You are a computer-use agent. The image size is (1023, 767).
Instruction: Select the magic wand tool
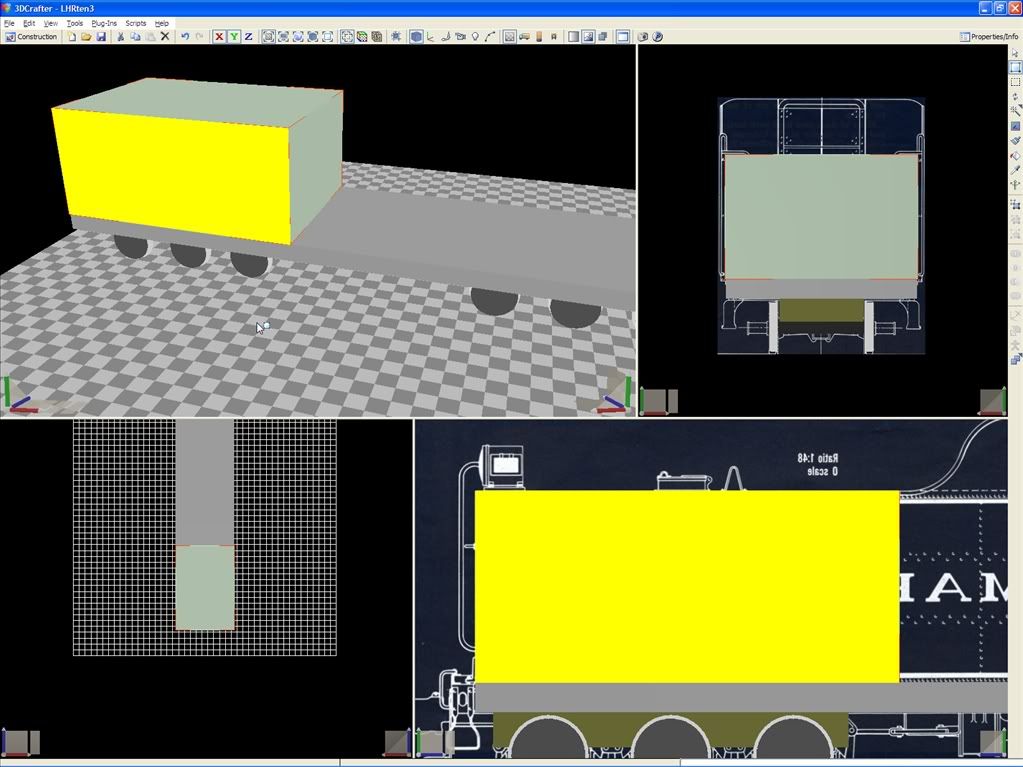coord(1015,111)
